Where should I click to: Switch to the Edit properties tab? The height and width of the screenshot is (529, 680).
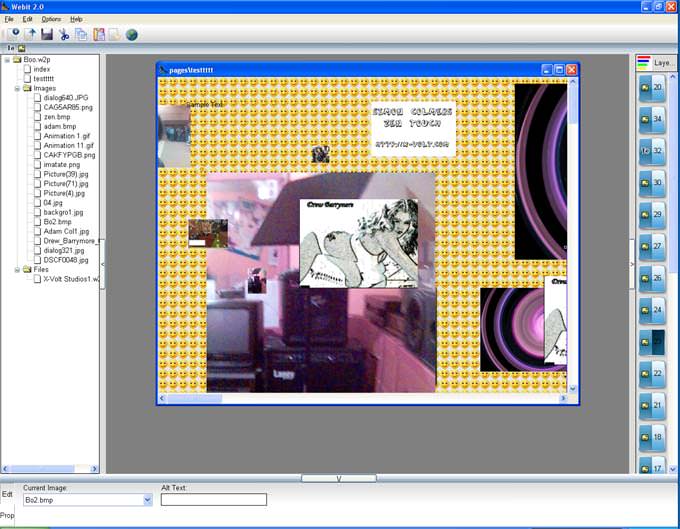(x=7, y=494)
